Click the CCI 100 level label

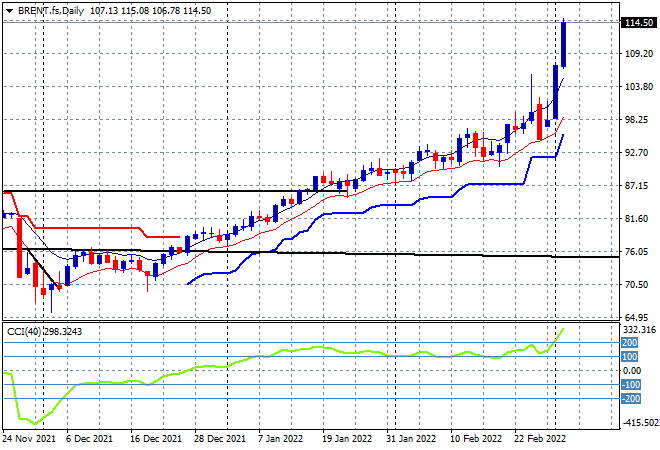click(630, 357)
